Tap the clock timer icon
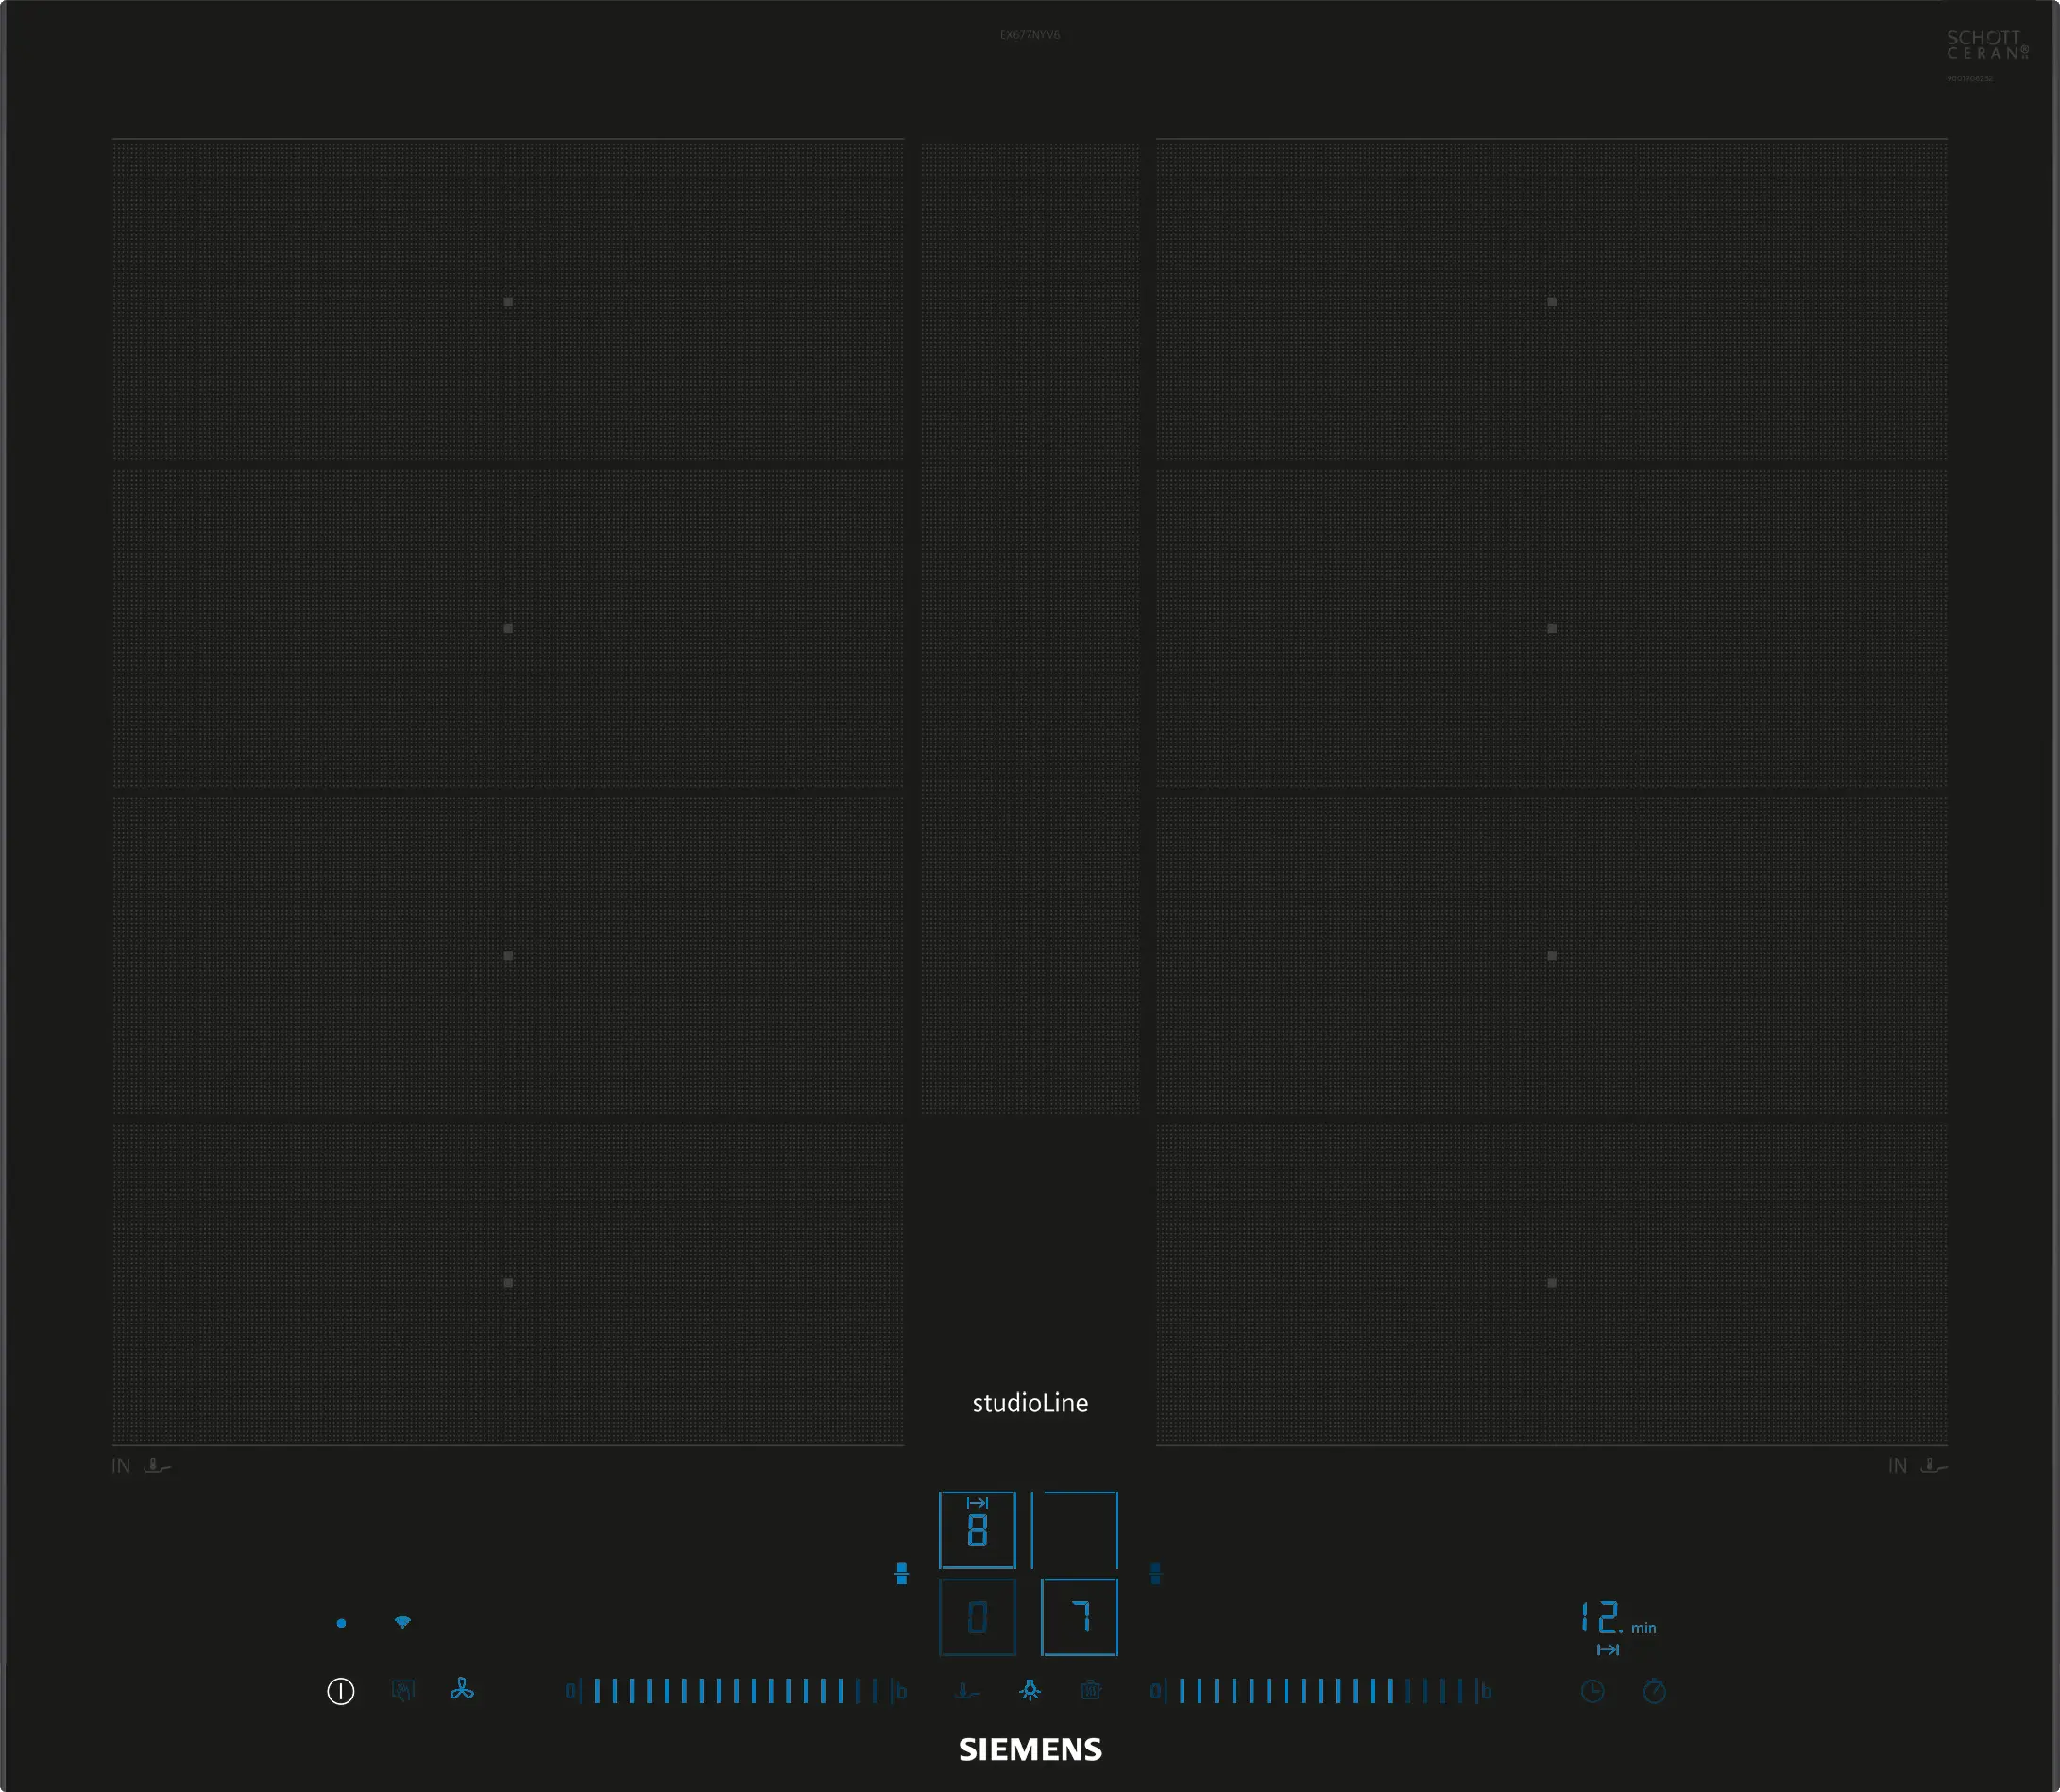2060x1792 pixels. point(1593,1692)
